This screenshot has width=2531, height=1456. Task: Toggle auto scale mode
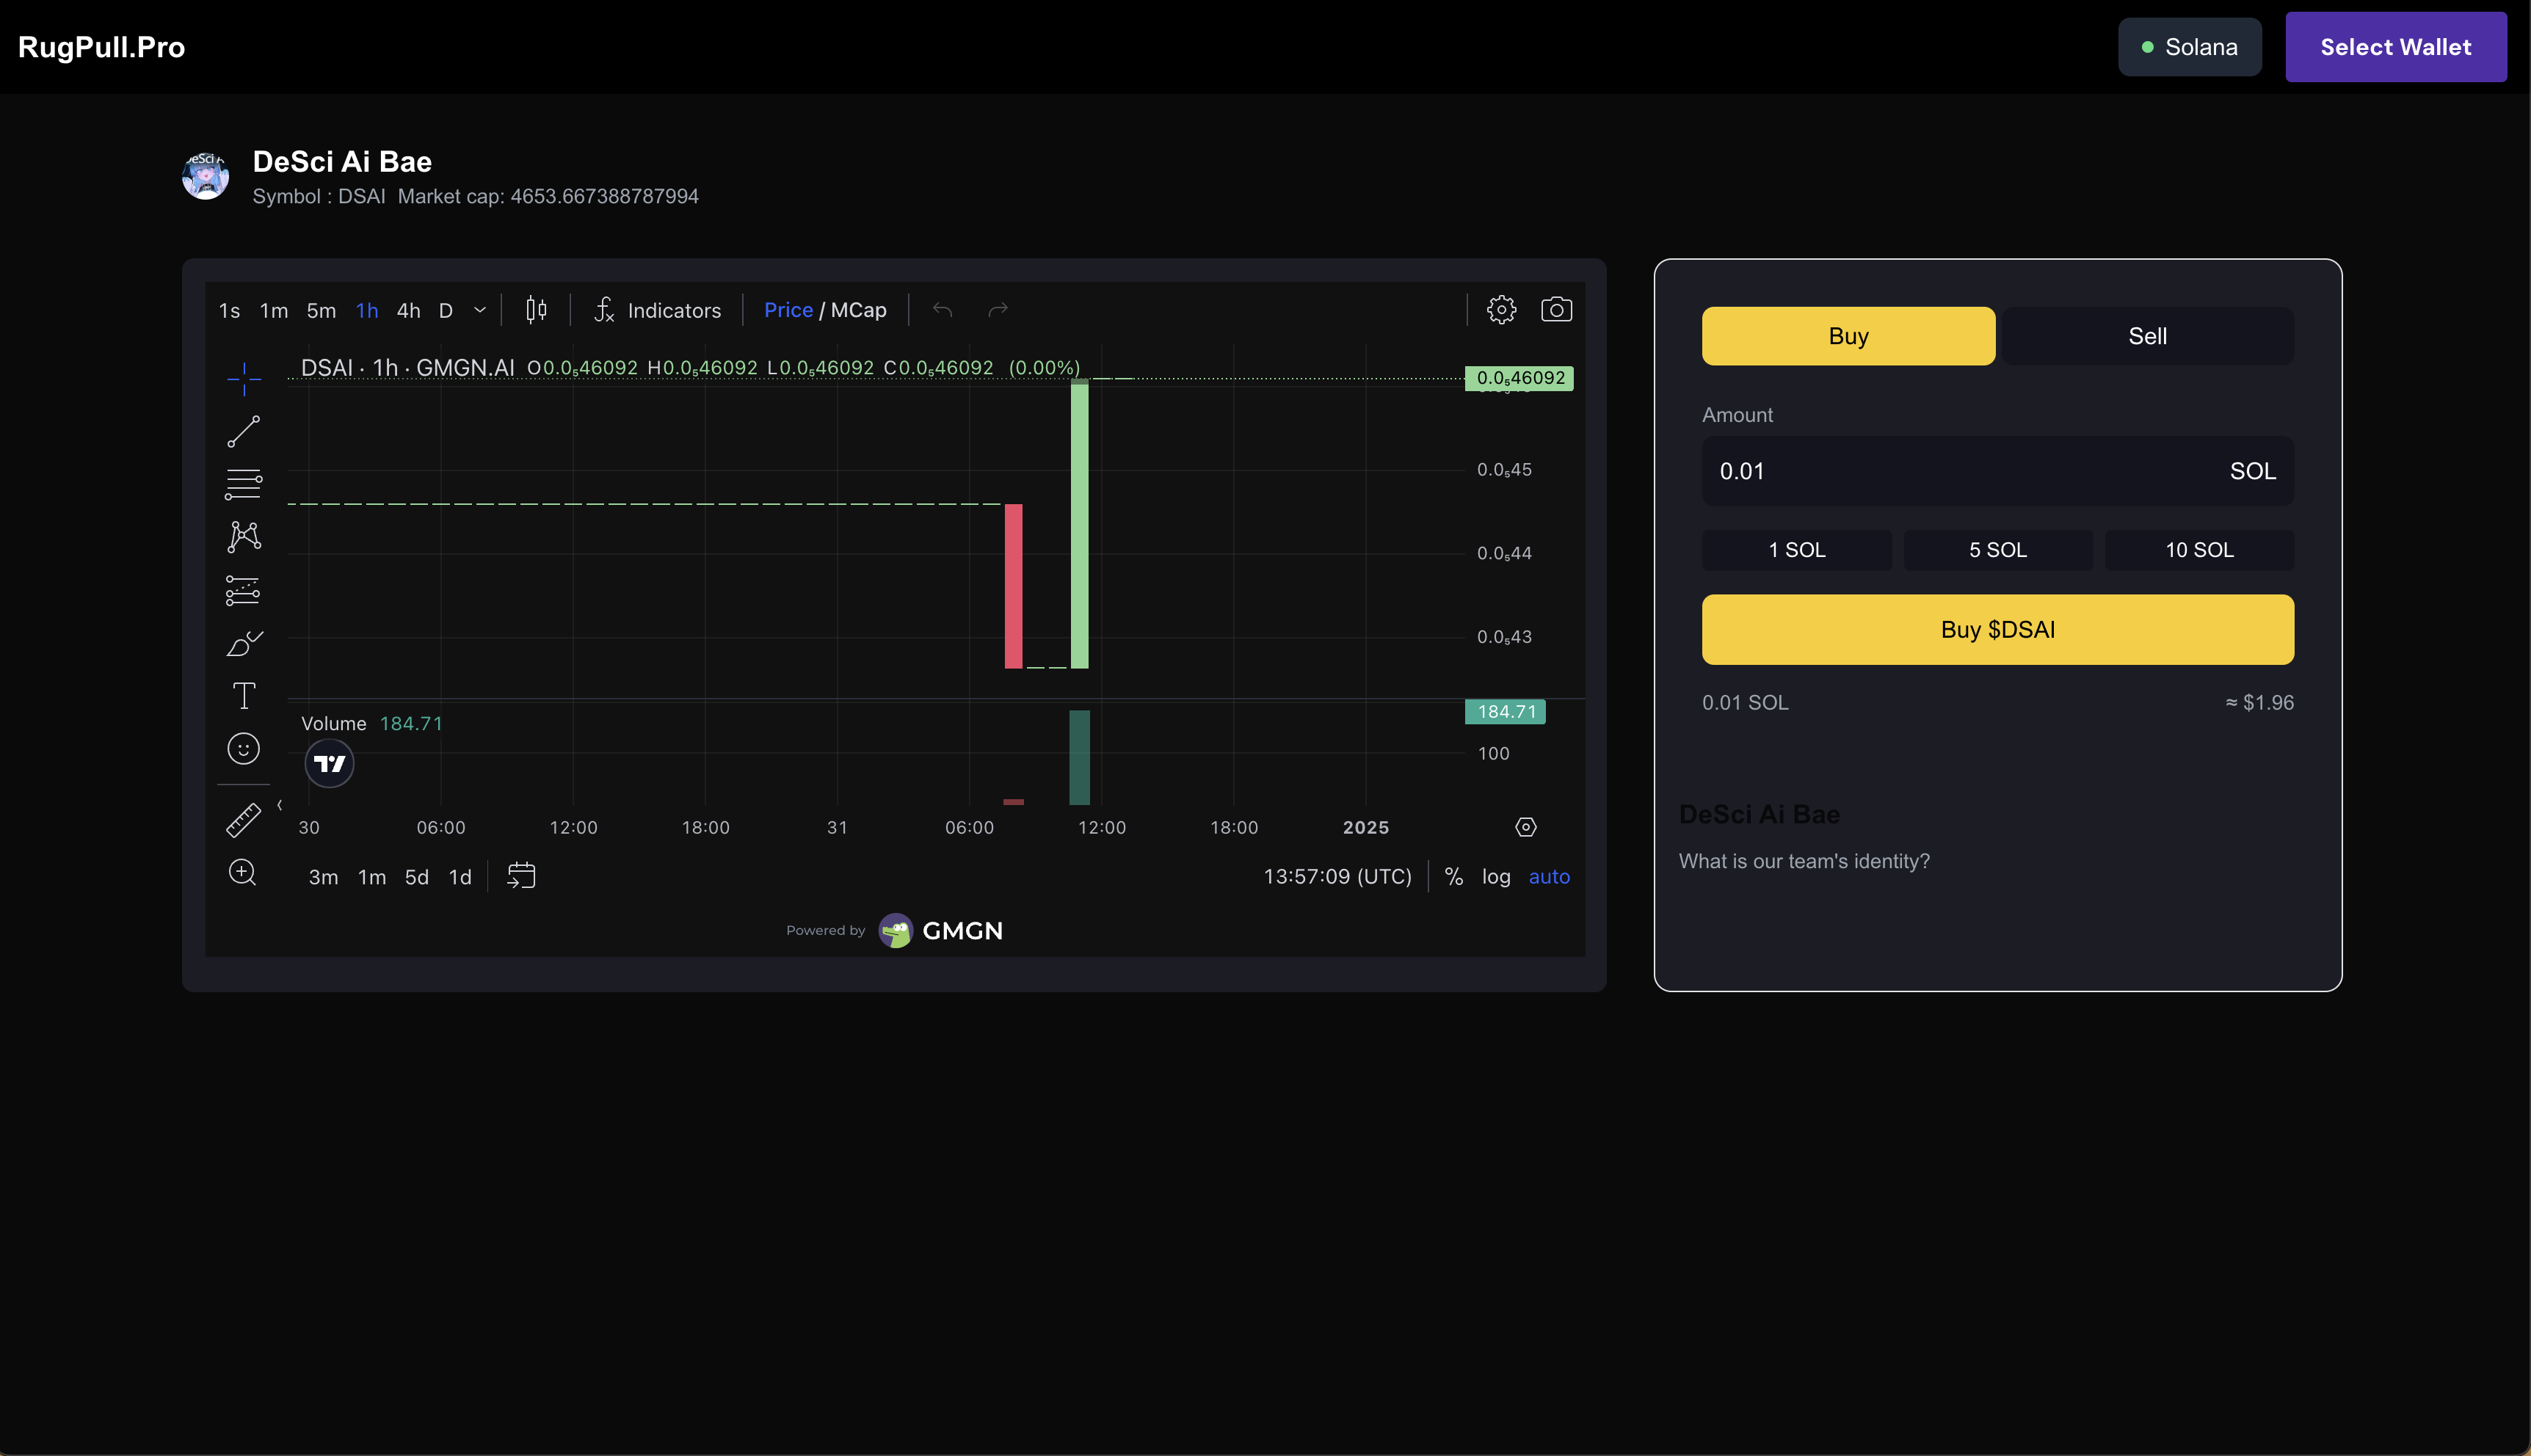point(1549,877)
